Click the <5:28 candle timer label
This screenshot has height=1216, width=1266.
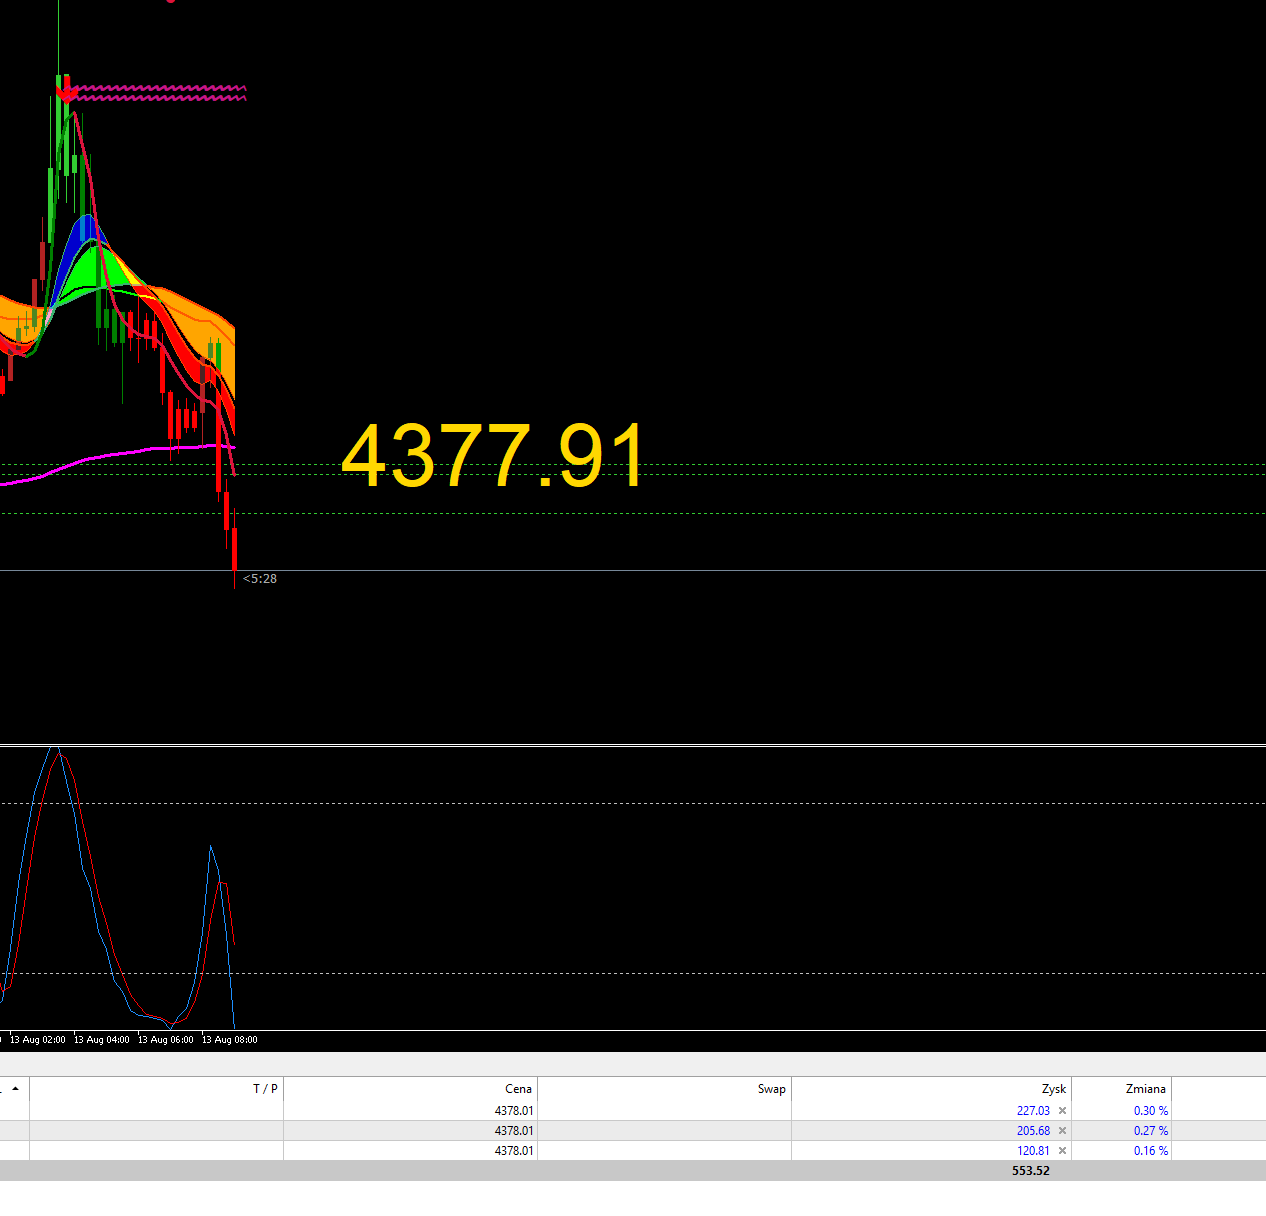(260, 579)
